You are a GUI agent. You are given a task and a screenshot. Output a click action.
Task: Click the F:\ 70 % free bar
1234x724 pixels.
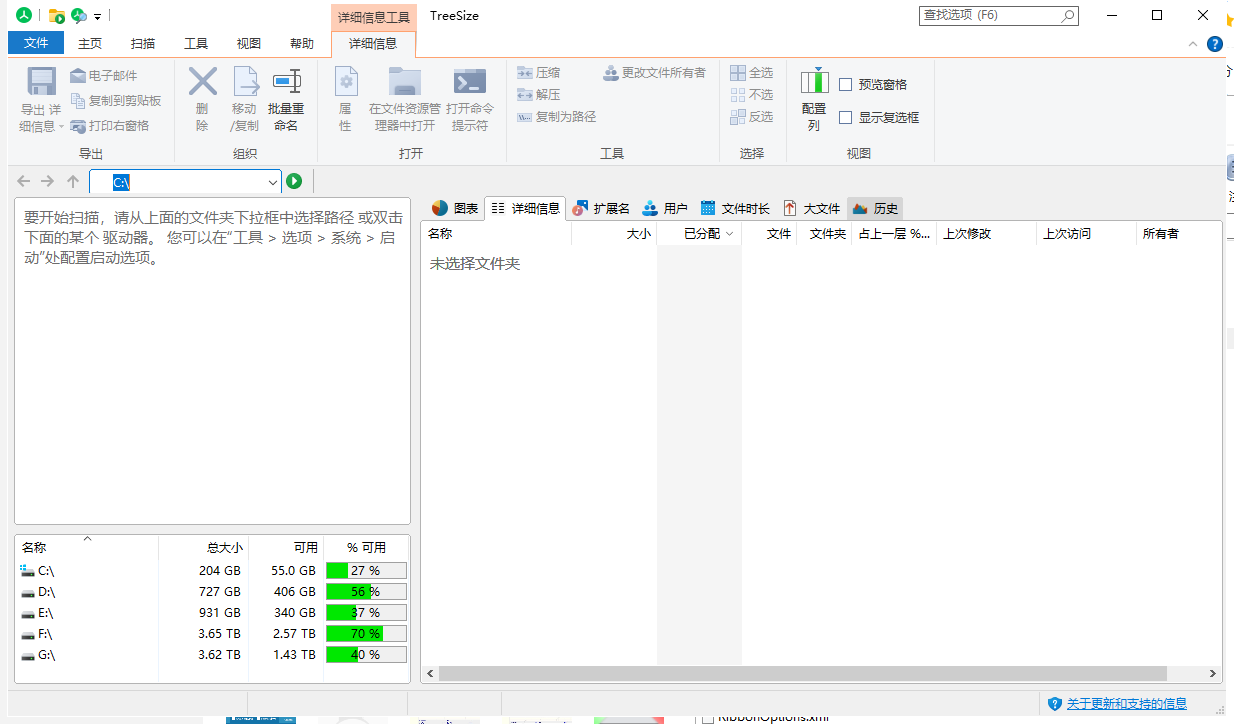[366, 633]
